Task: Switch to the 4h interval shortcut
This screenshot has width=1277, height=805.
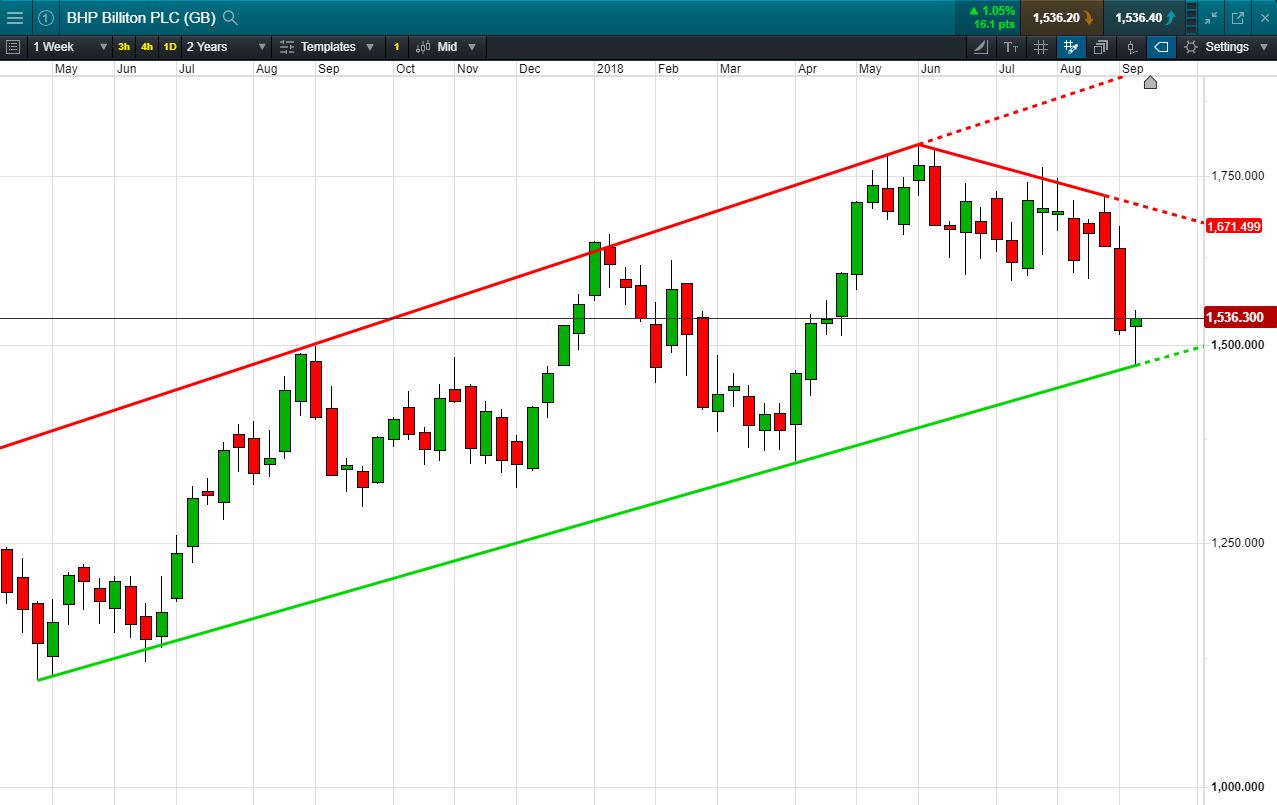Action: click(147, 47)
